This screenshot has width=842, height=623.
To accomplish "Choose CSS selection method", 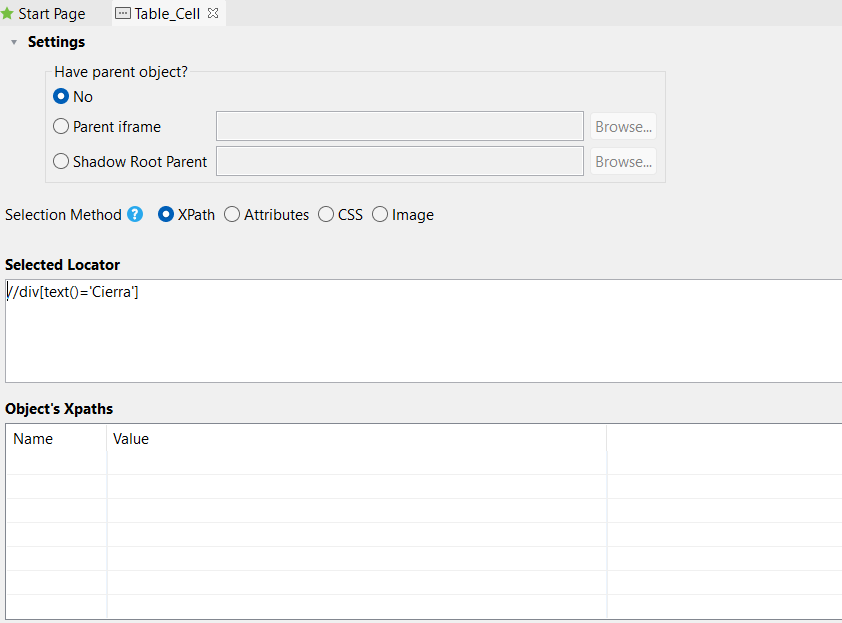I will (327, 214).
